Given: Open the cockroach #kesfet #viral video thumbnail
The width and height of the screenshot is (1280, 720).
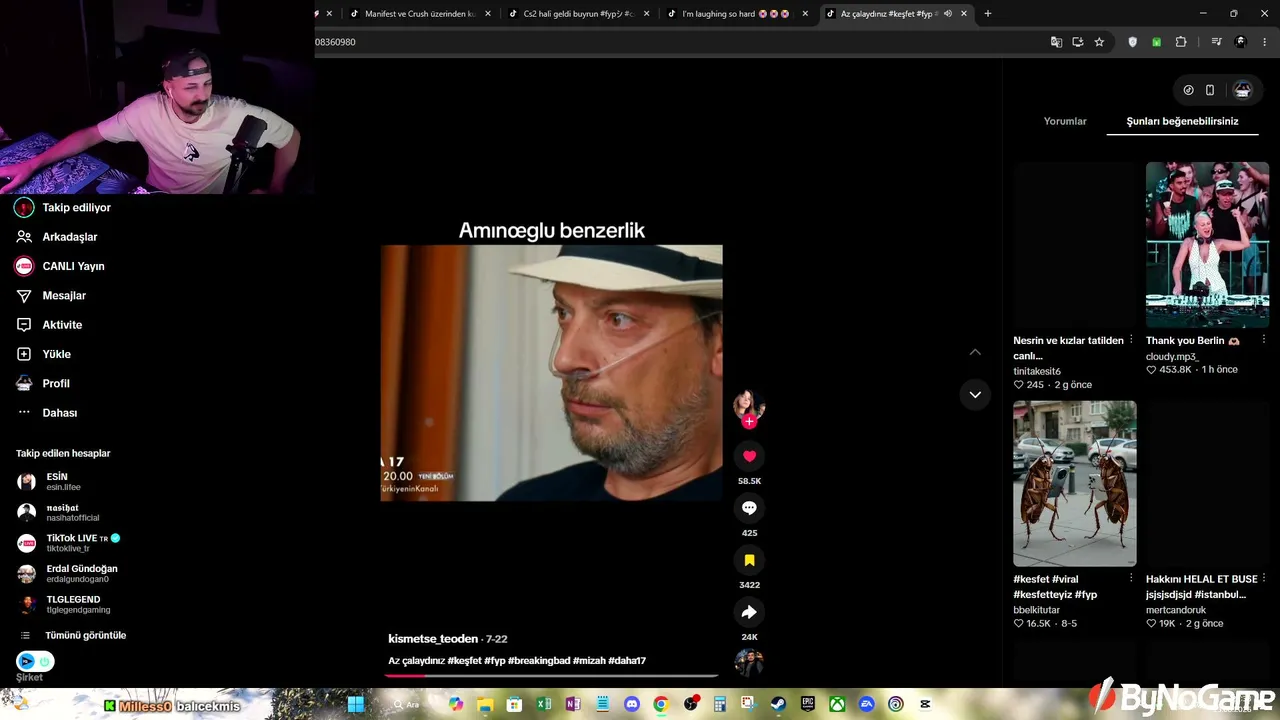Looking at the screenshot, I should click(x=1075, y=484).
